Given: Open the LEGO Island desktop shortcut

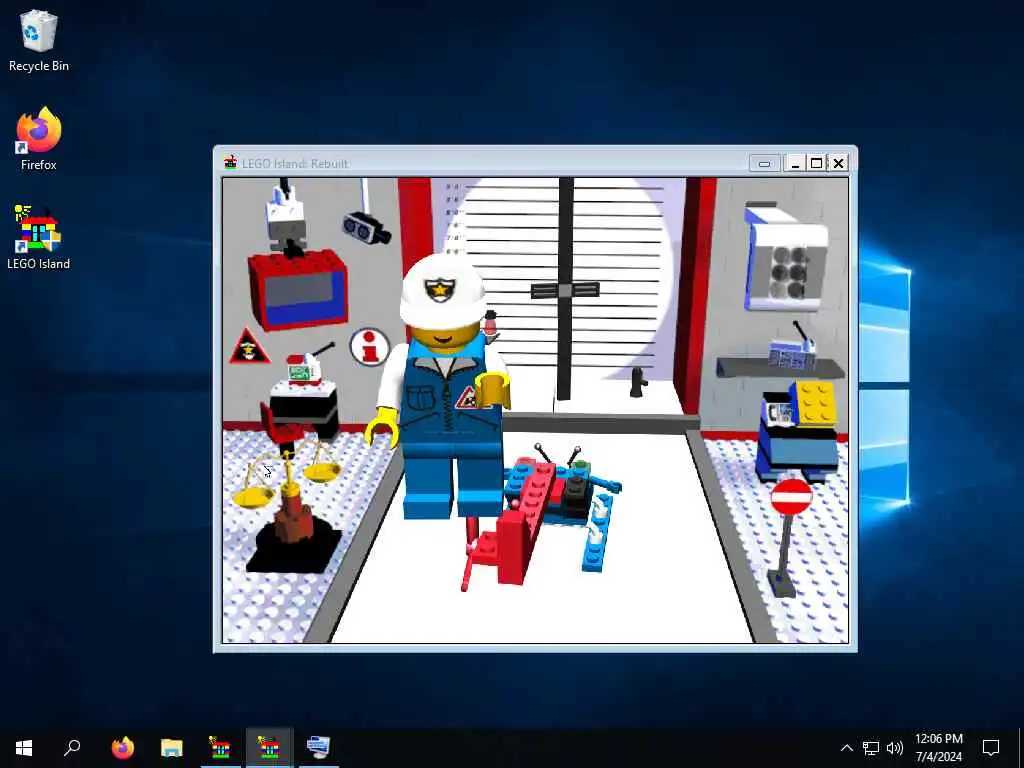Looking at the screenshot, I should click(39, 237).
